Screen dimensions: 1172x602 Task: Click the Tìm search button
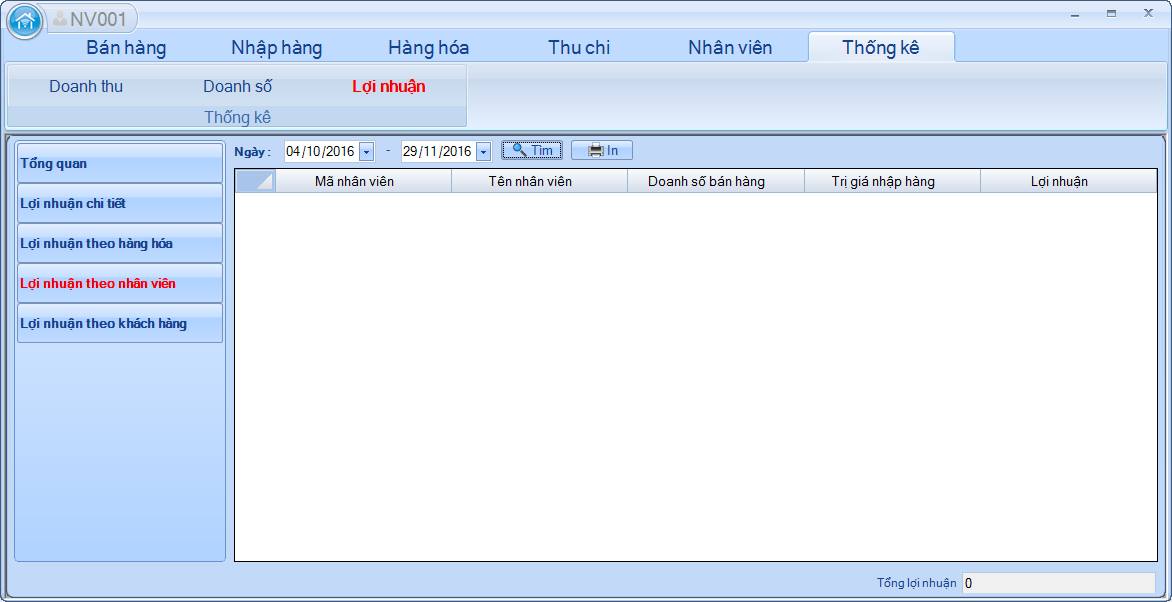(x=532, y=150)
